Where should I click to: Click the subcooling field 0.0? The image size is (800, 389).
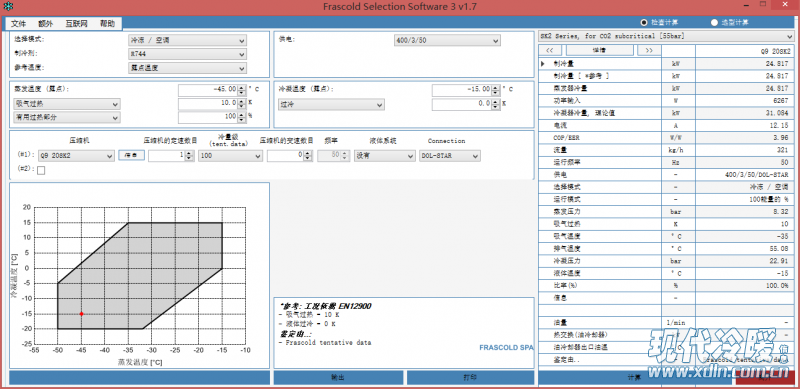(x=461, y=105)
